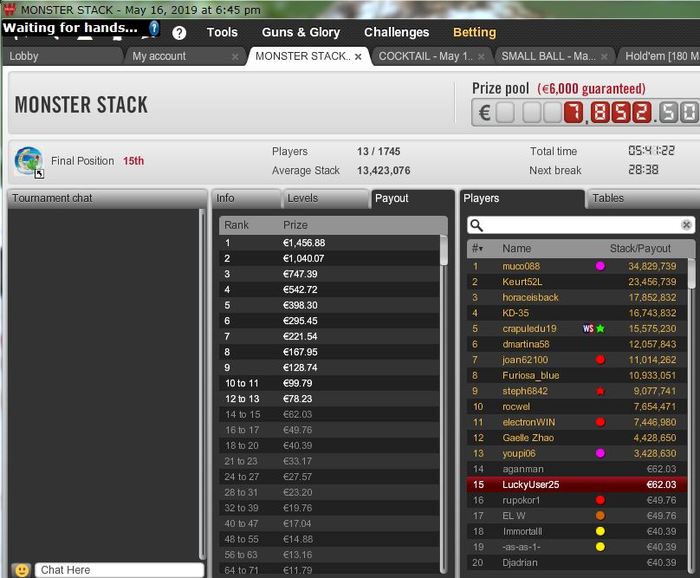The width and height of the screenshot is (700, 578).
Task: Open the help question mark icon
Action: 179,33
